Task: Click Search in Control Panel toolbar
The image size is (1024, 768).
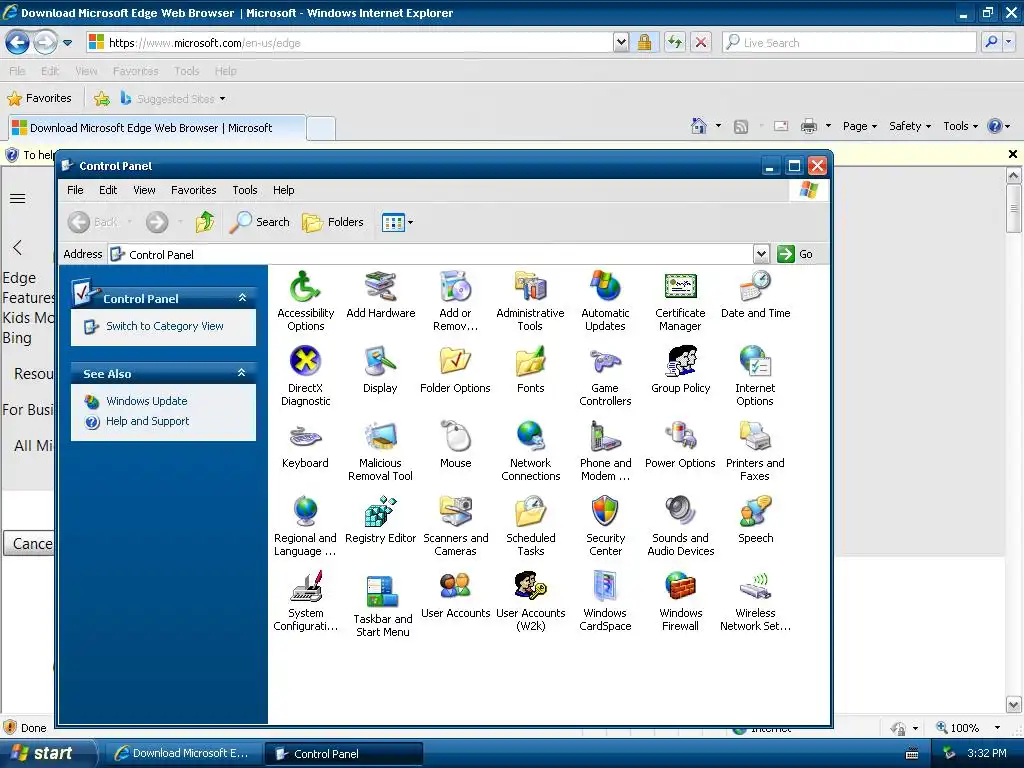Action: point(260,222)
